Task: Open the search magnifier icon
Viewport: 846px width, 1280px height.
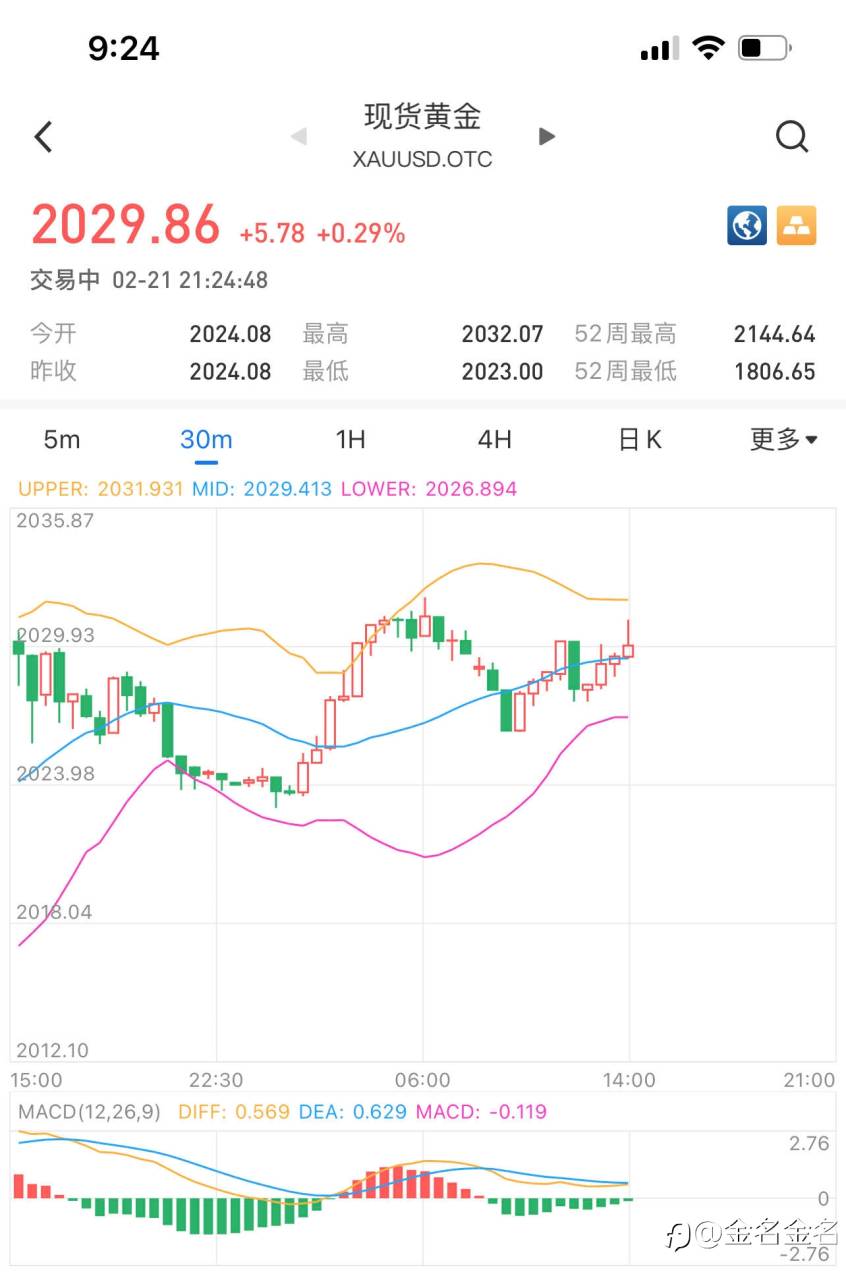Action: 791,137
